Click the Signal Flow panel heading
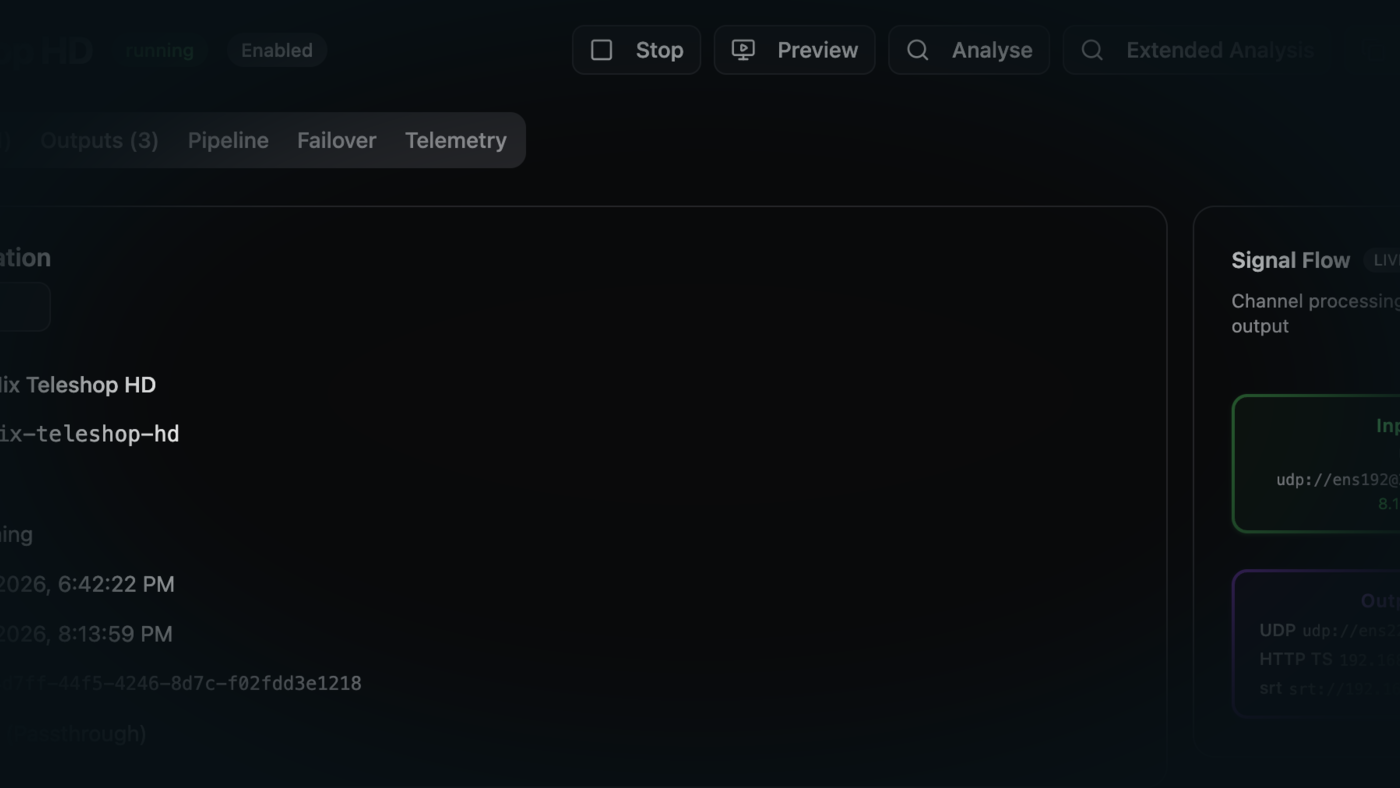 (1290, 261)
